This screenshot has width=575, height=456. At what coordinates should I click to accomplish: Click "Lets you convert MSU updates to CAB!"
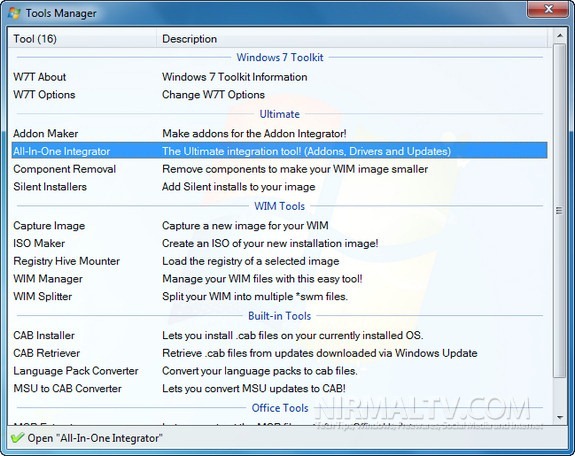point(254,388)
